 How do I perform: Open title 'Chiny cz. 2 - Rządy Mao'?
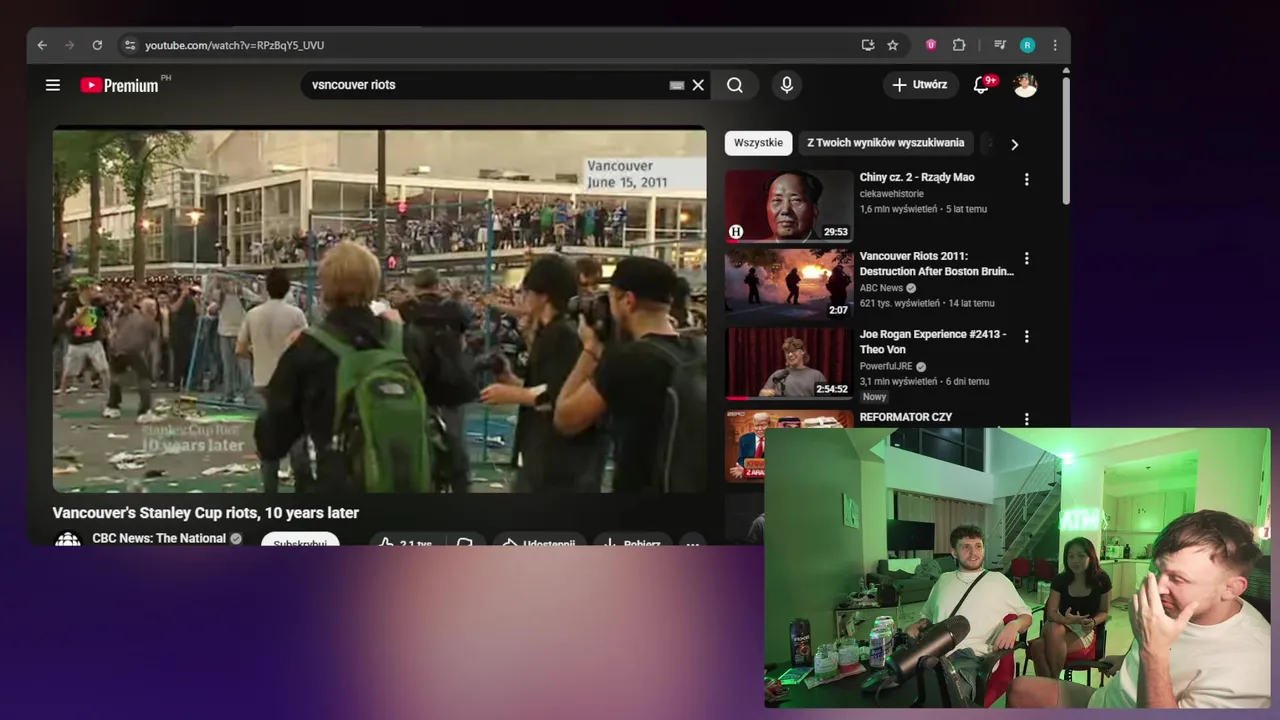coord(917,177)
